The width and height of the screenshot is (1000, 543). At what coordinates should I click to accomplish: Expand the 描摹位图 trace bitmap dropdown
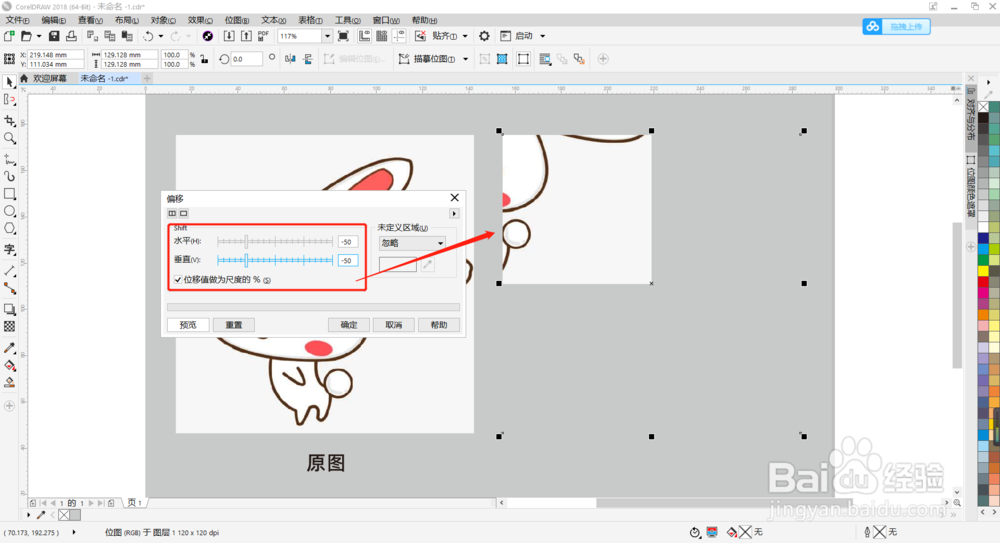point(466,59)
